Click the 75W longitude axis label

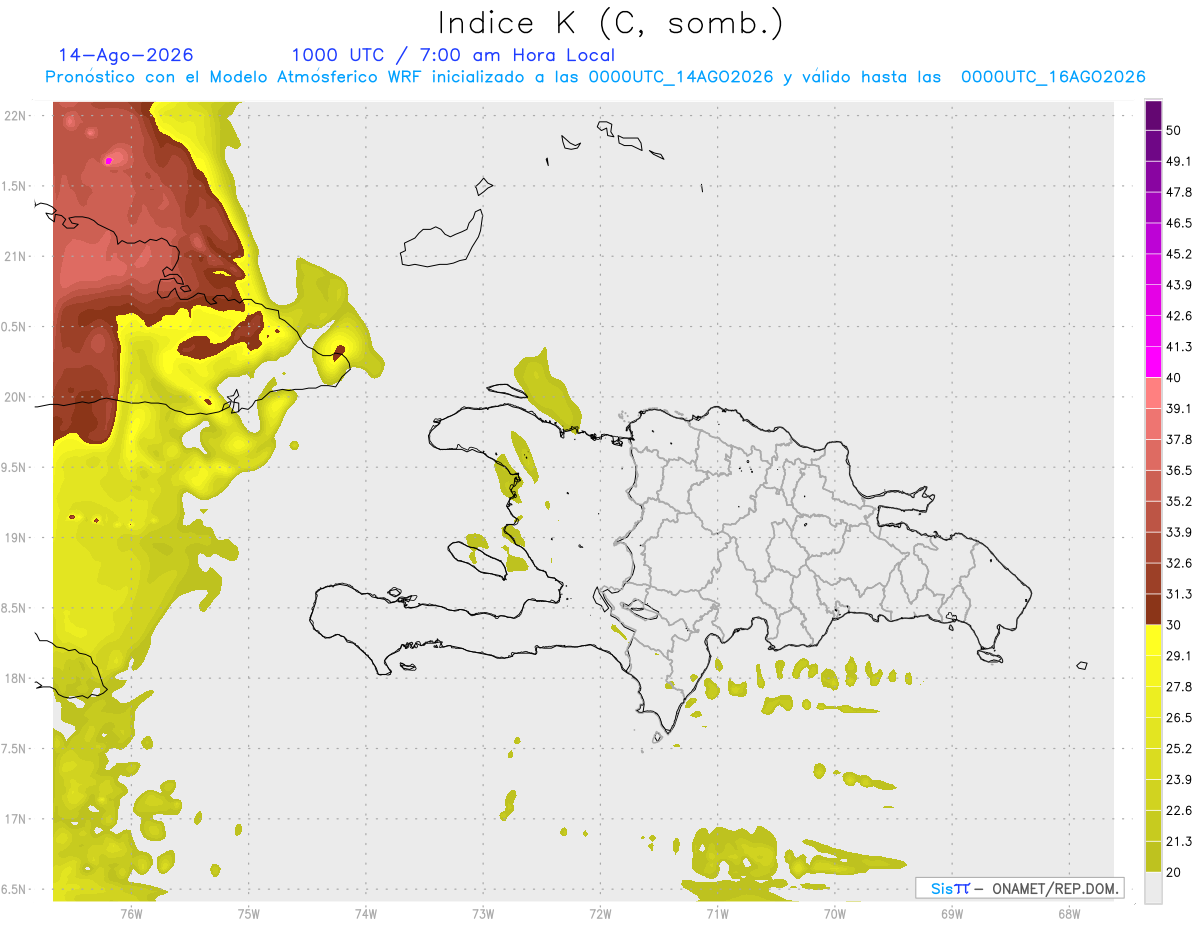point(248,913)
